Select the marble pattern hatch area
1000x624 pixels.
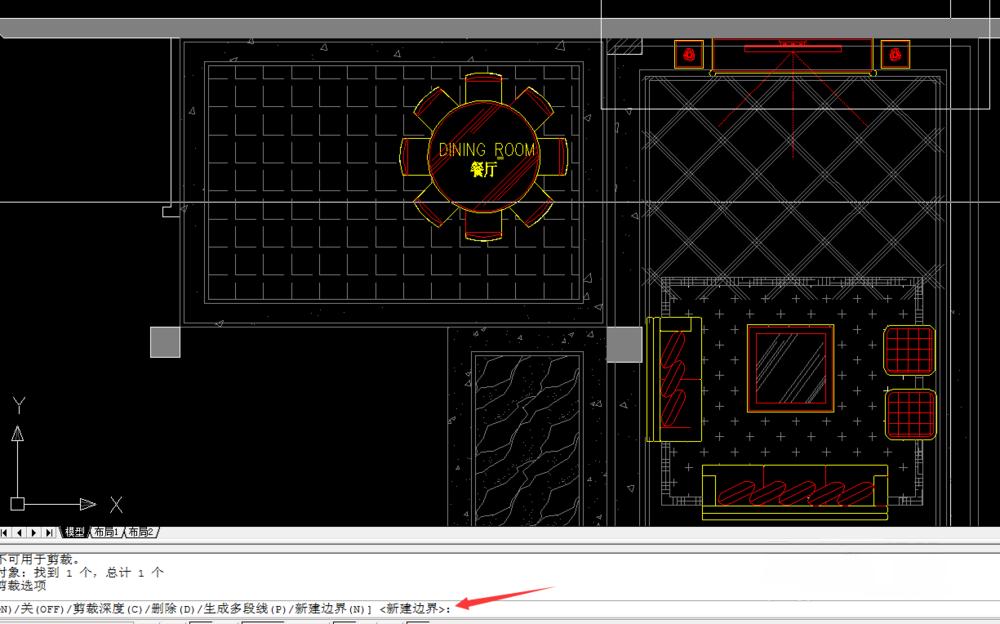coord(527,439)
